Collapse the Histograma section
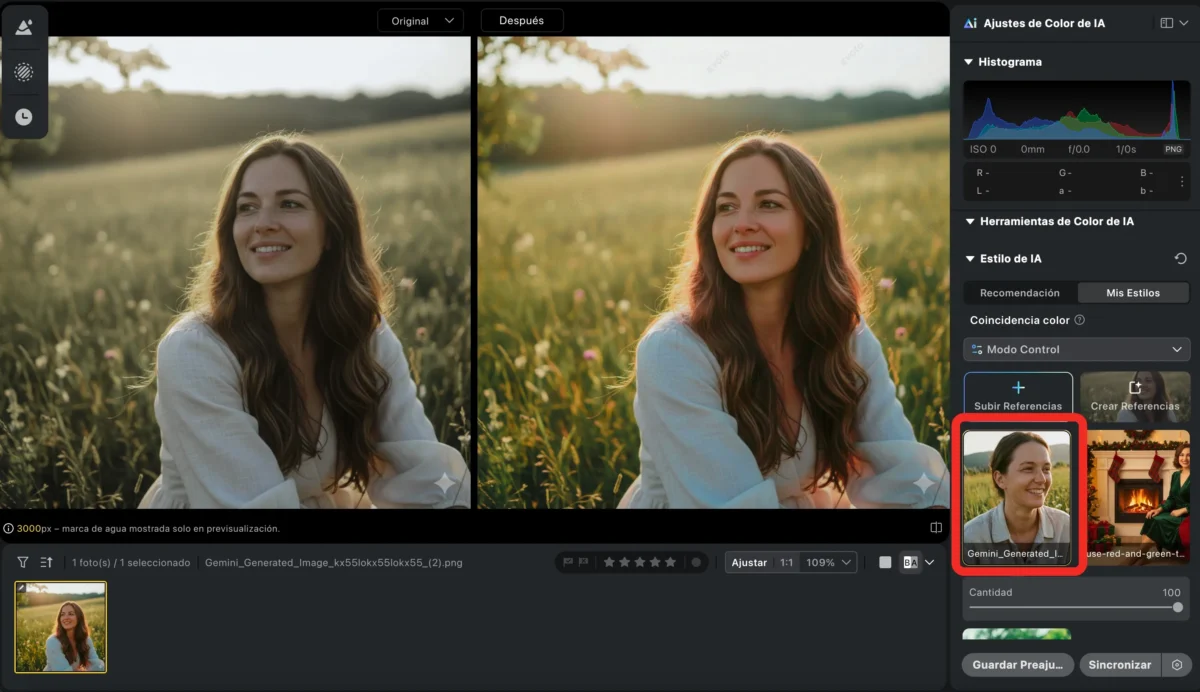The image size is (1200, 692). [968, 62]
